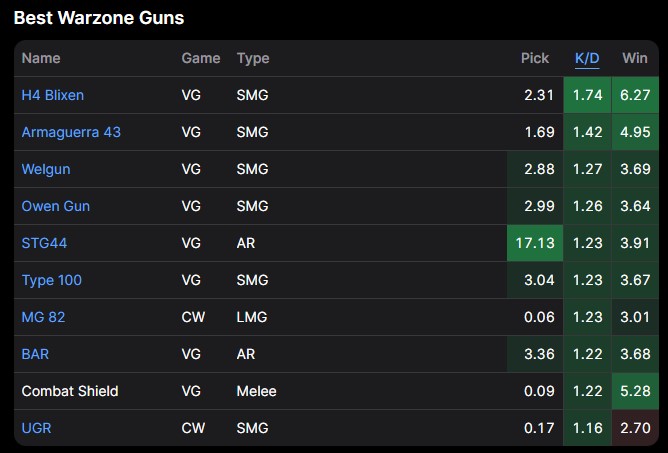The image size is (668, 453).
Task: Click the Welgun weapon link
Action: coord(46,169)
